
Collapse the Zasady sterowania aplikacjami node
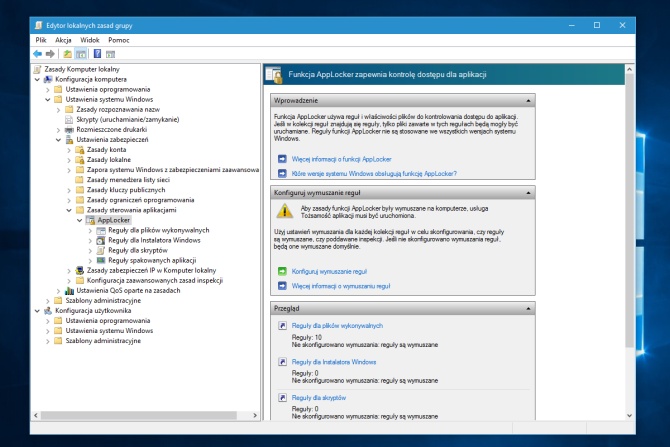point(69,210)
